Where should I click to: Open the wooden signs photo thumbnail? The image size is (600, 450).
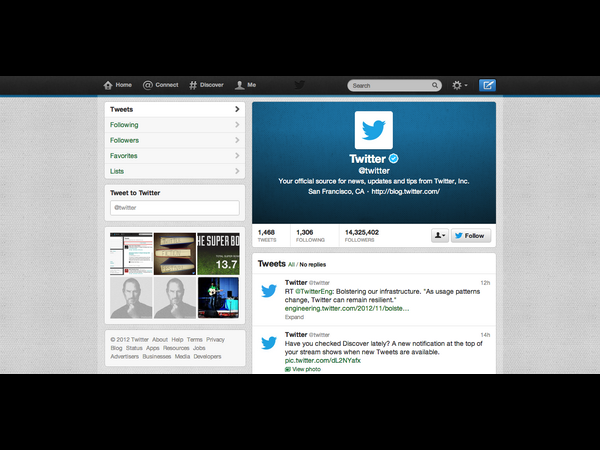pos(175,254)
